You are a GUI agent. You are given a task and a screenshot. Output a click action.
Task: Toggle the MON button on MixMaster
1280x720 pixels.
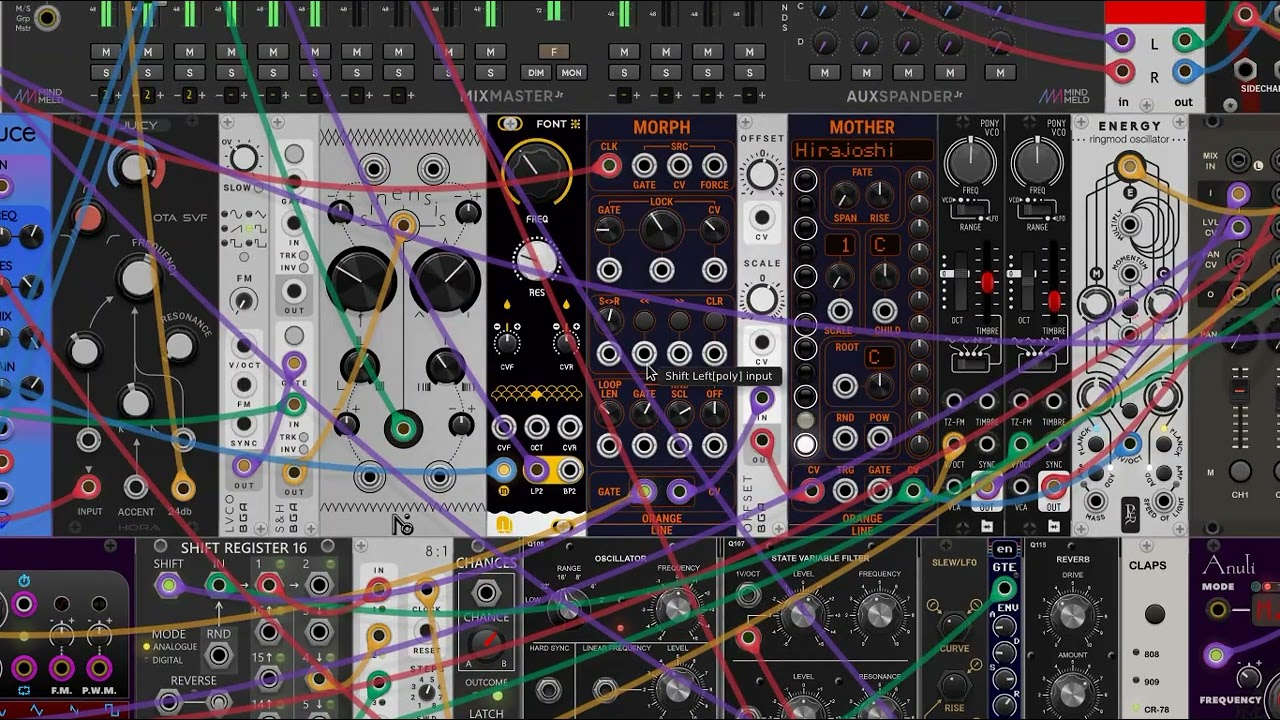[x=571, y=73]
